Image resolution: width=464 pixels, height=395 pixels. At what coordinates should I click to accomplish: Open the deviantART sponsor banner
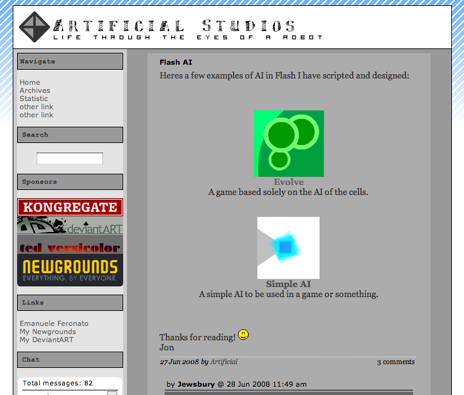pyautogui.click(x=70, y=226)
